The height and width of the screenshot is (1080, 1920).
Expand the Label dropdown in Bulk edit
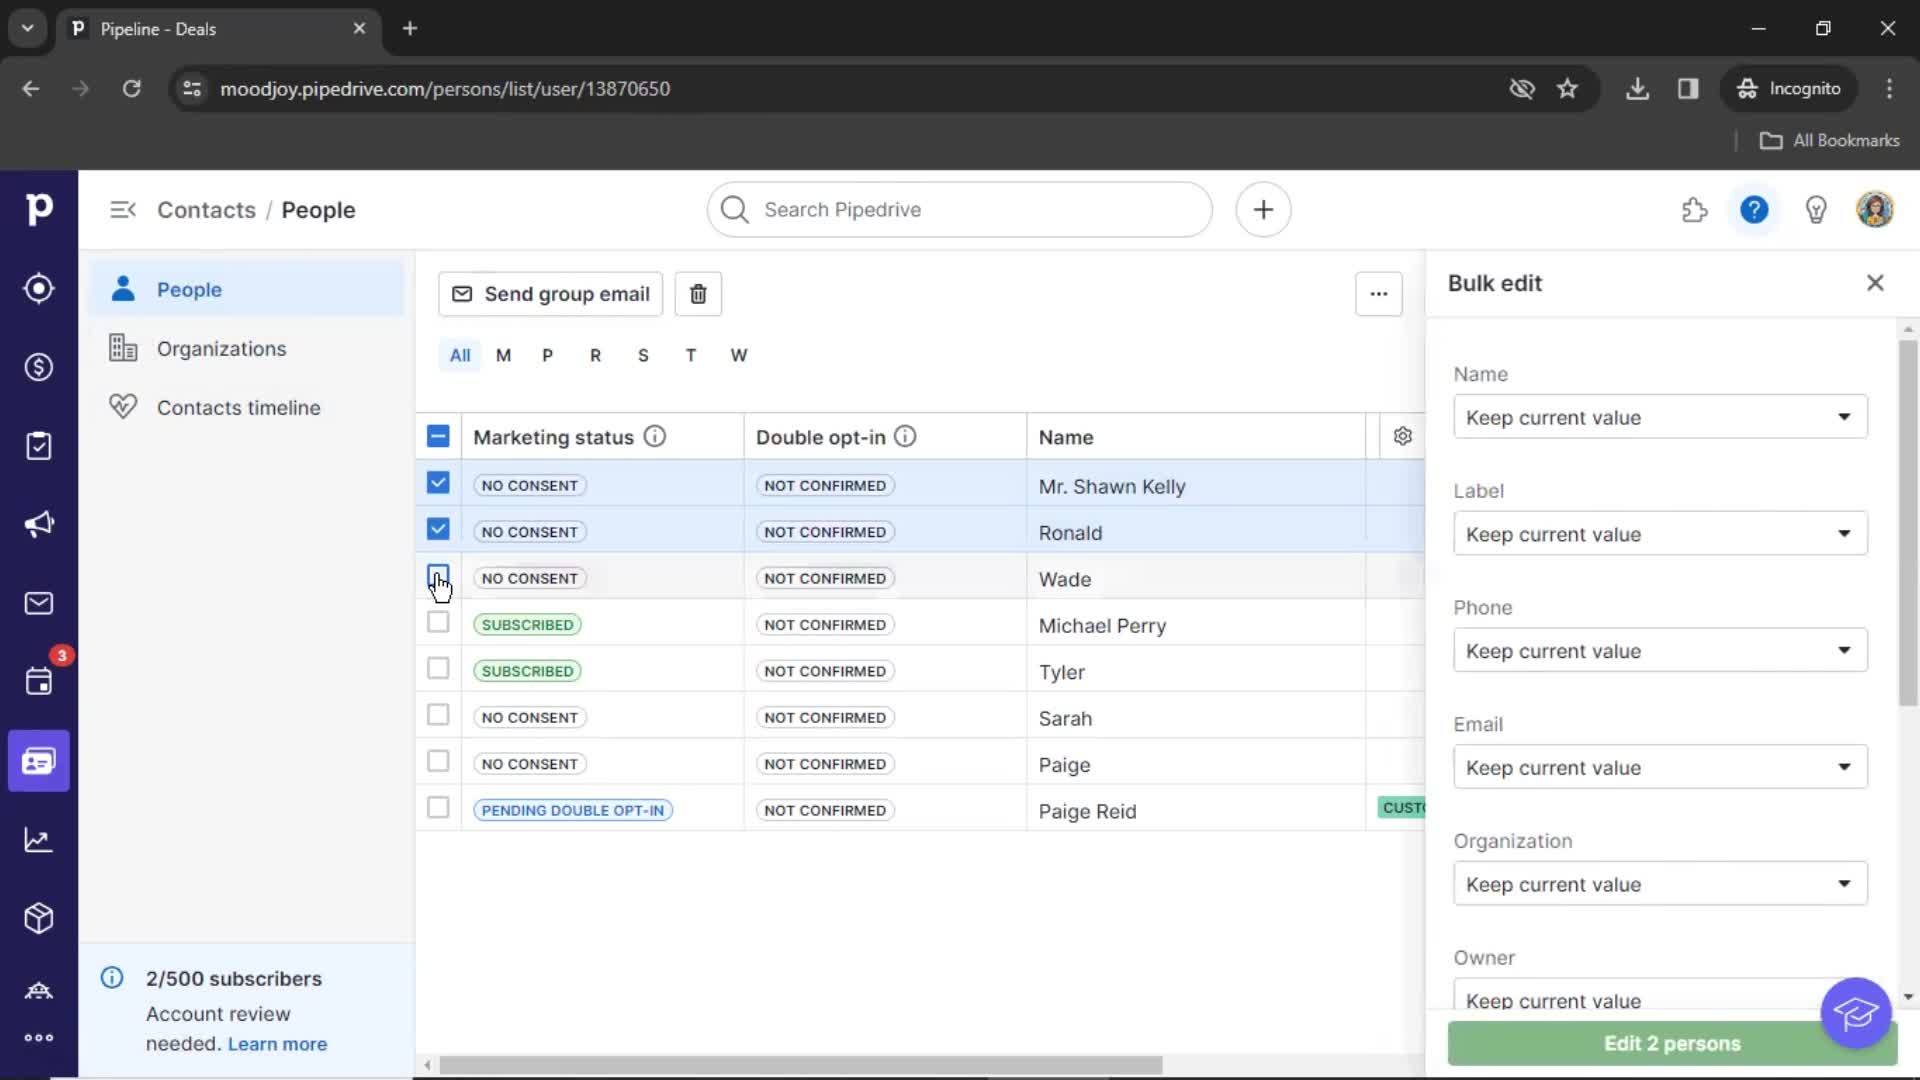(x=1660, y=534)
